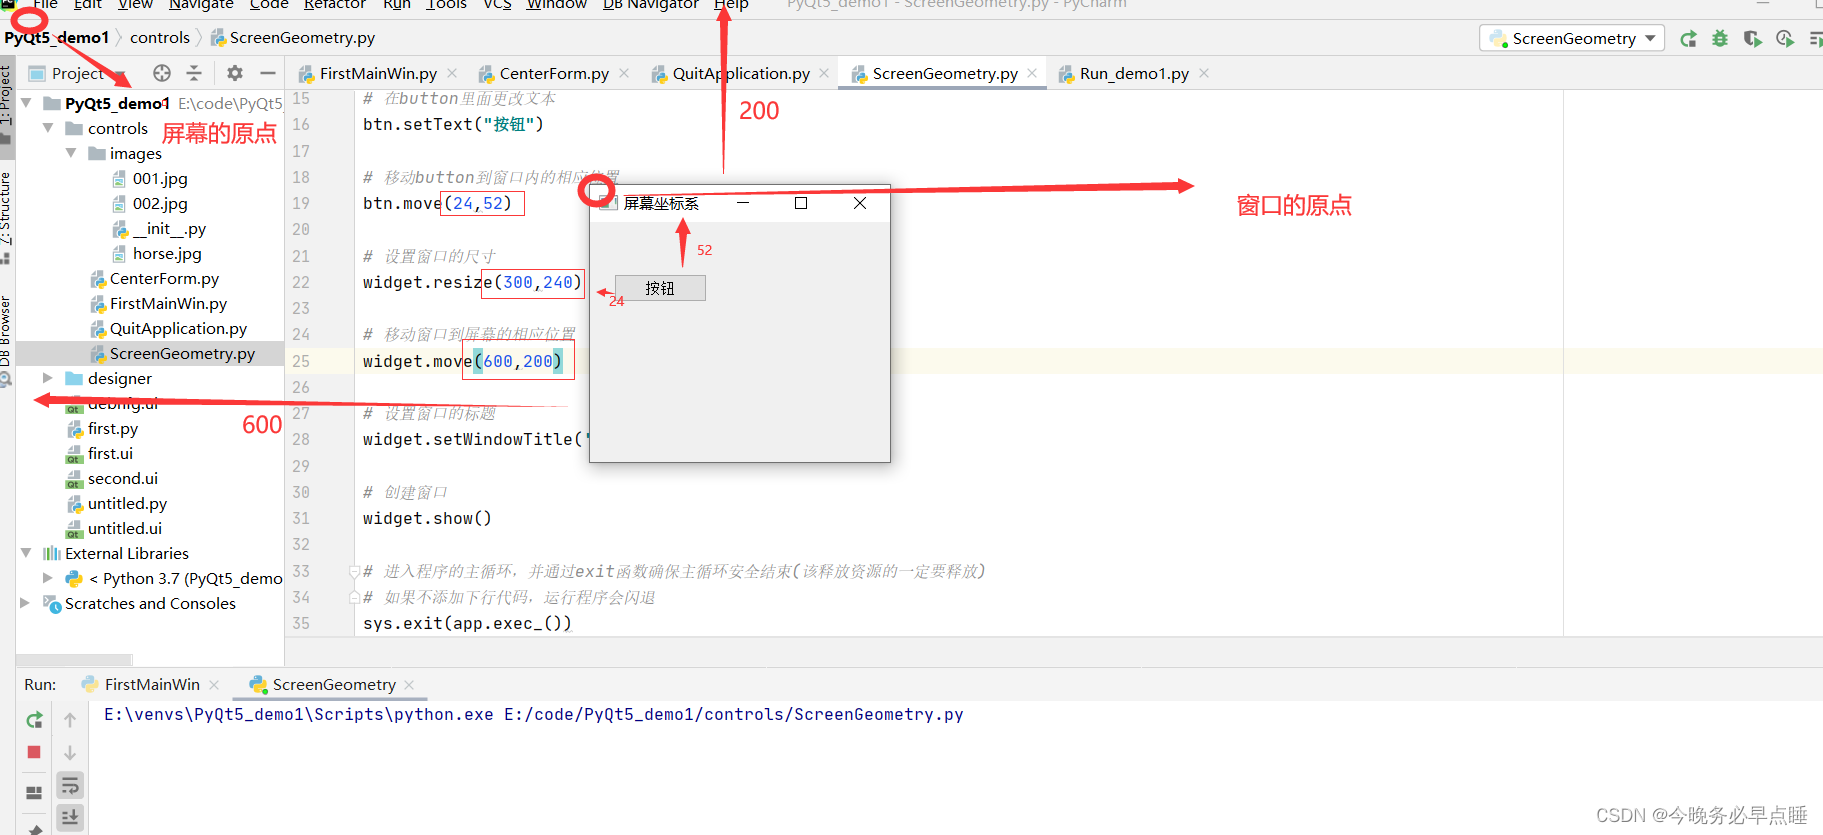Click the up arrow in the Run panel
Viewport: 1823px width, 835px height.
click(x=70, y=720)
